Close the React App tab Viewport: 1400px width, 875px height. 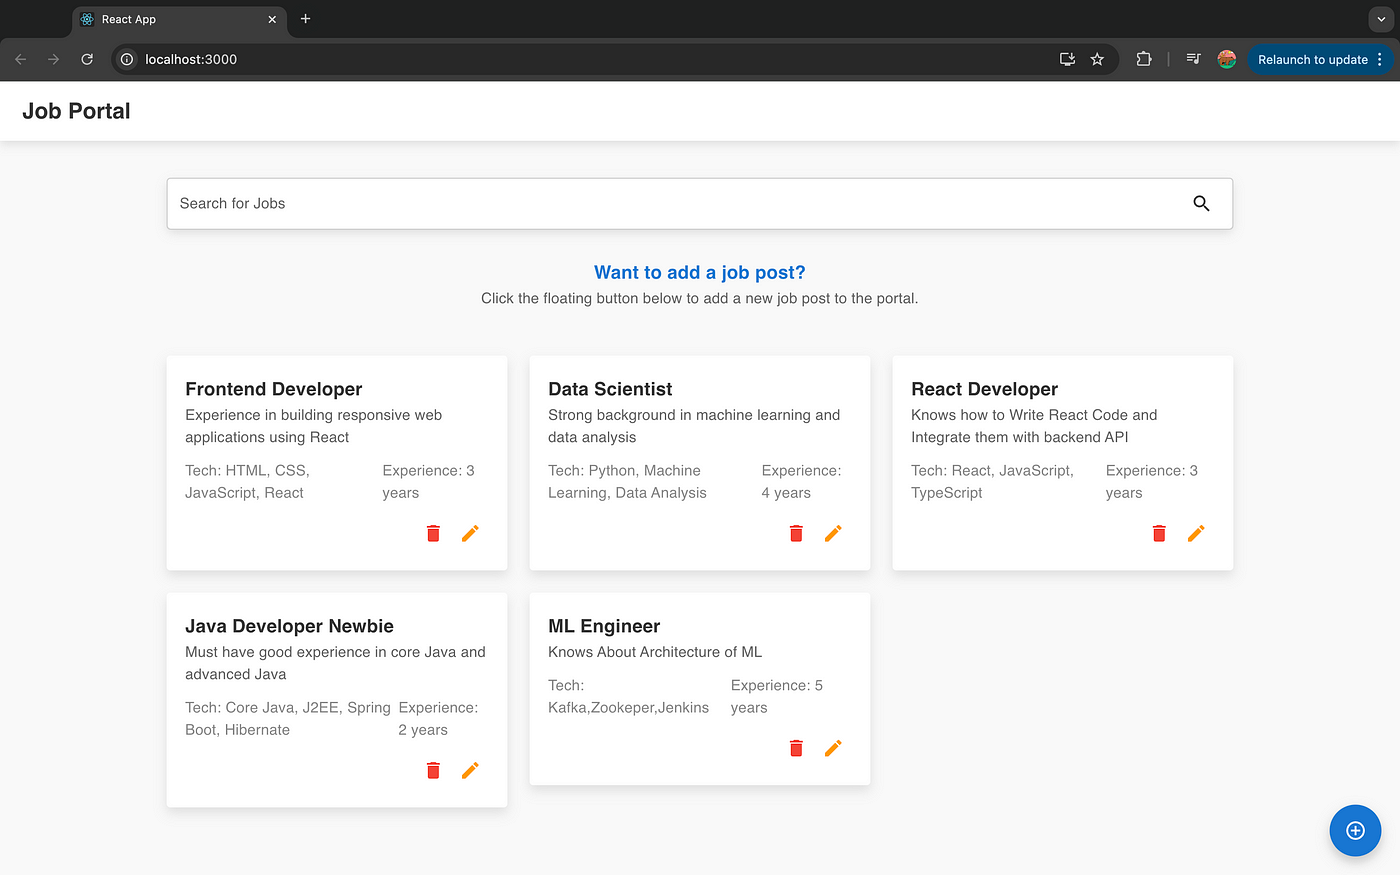tap(272, 19)
